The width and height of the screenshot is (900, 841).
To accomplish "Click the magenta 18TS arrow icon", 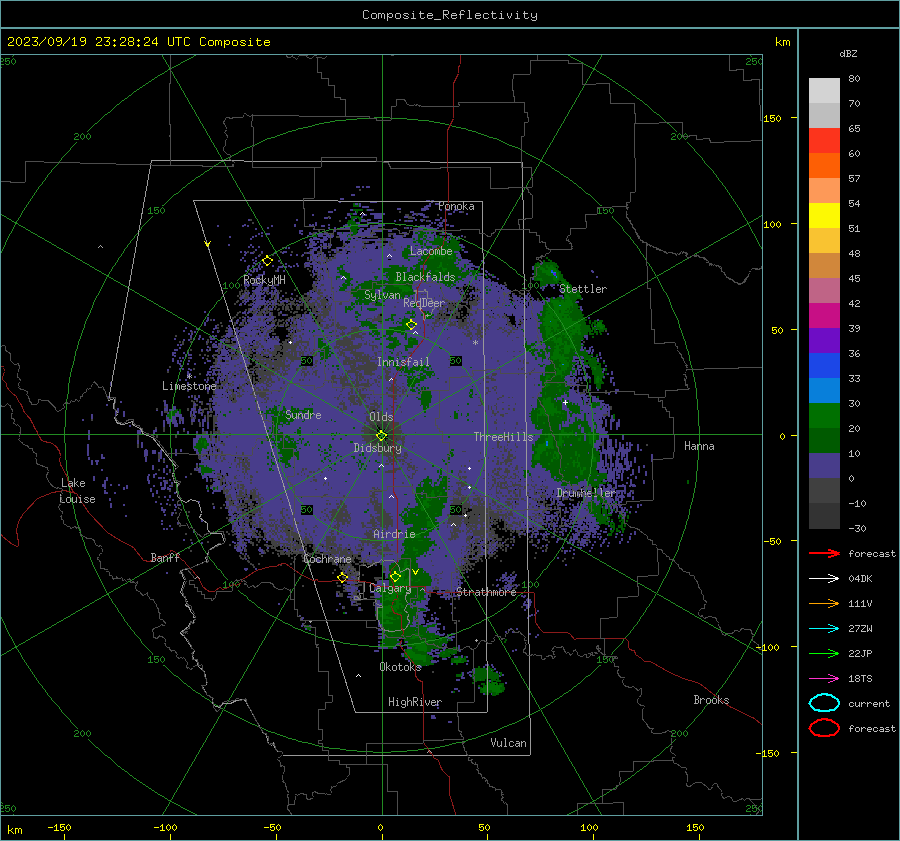I will click(x=824, y=679).
